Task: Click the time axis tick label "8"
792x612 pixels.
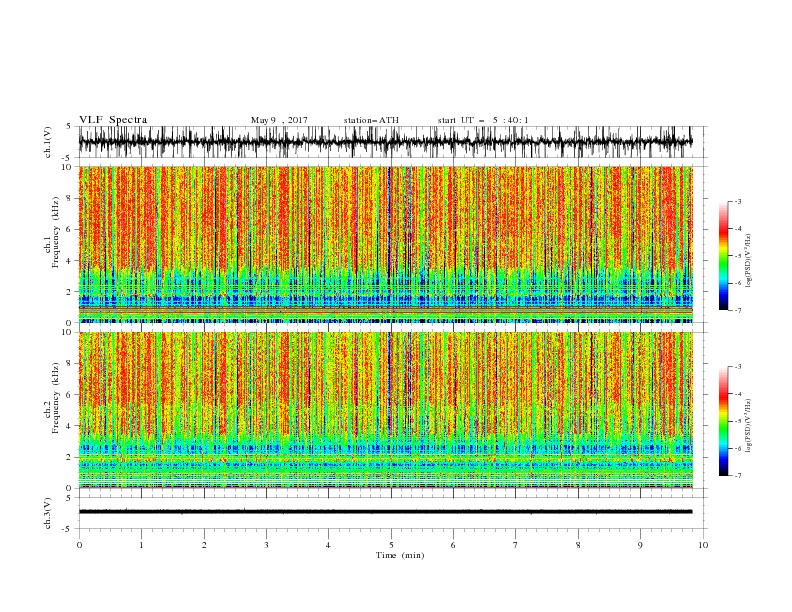Action: coord(578,545)
